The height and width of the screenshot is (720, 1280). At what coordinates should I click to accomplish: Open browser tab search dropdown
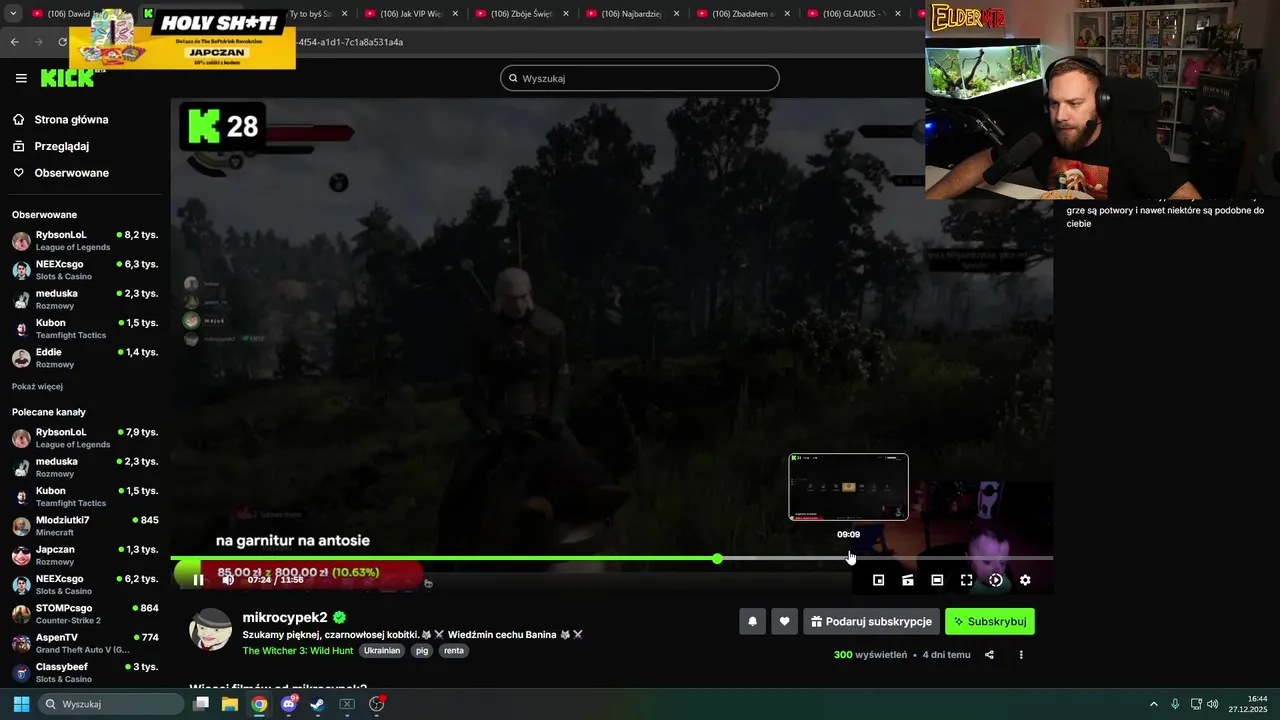pos(13,14)
